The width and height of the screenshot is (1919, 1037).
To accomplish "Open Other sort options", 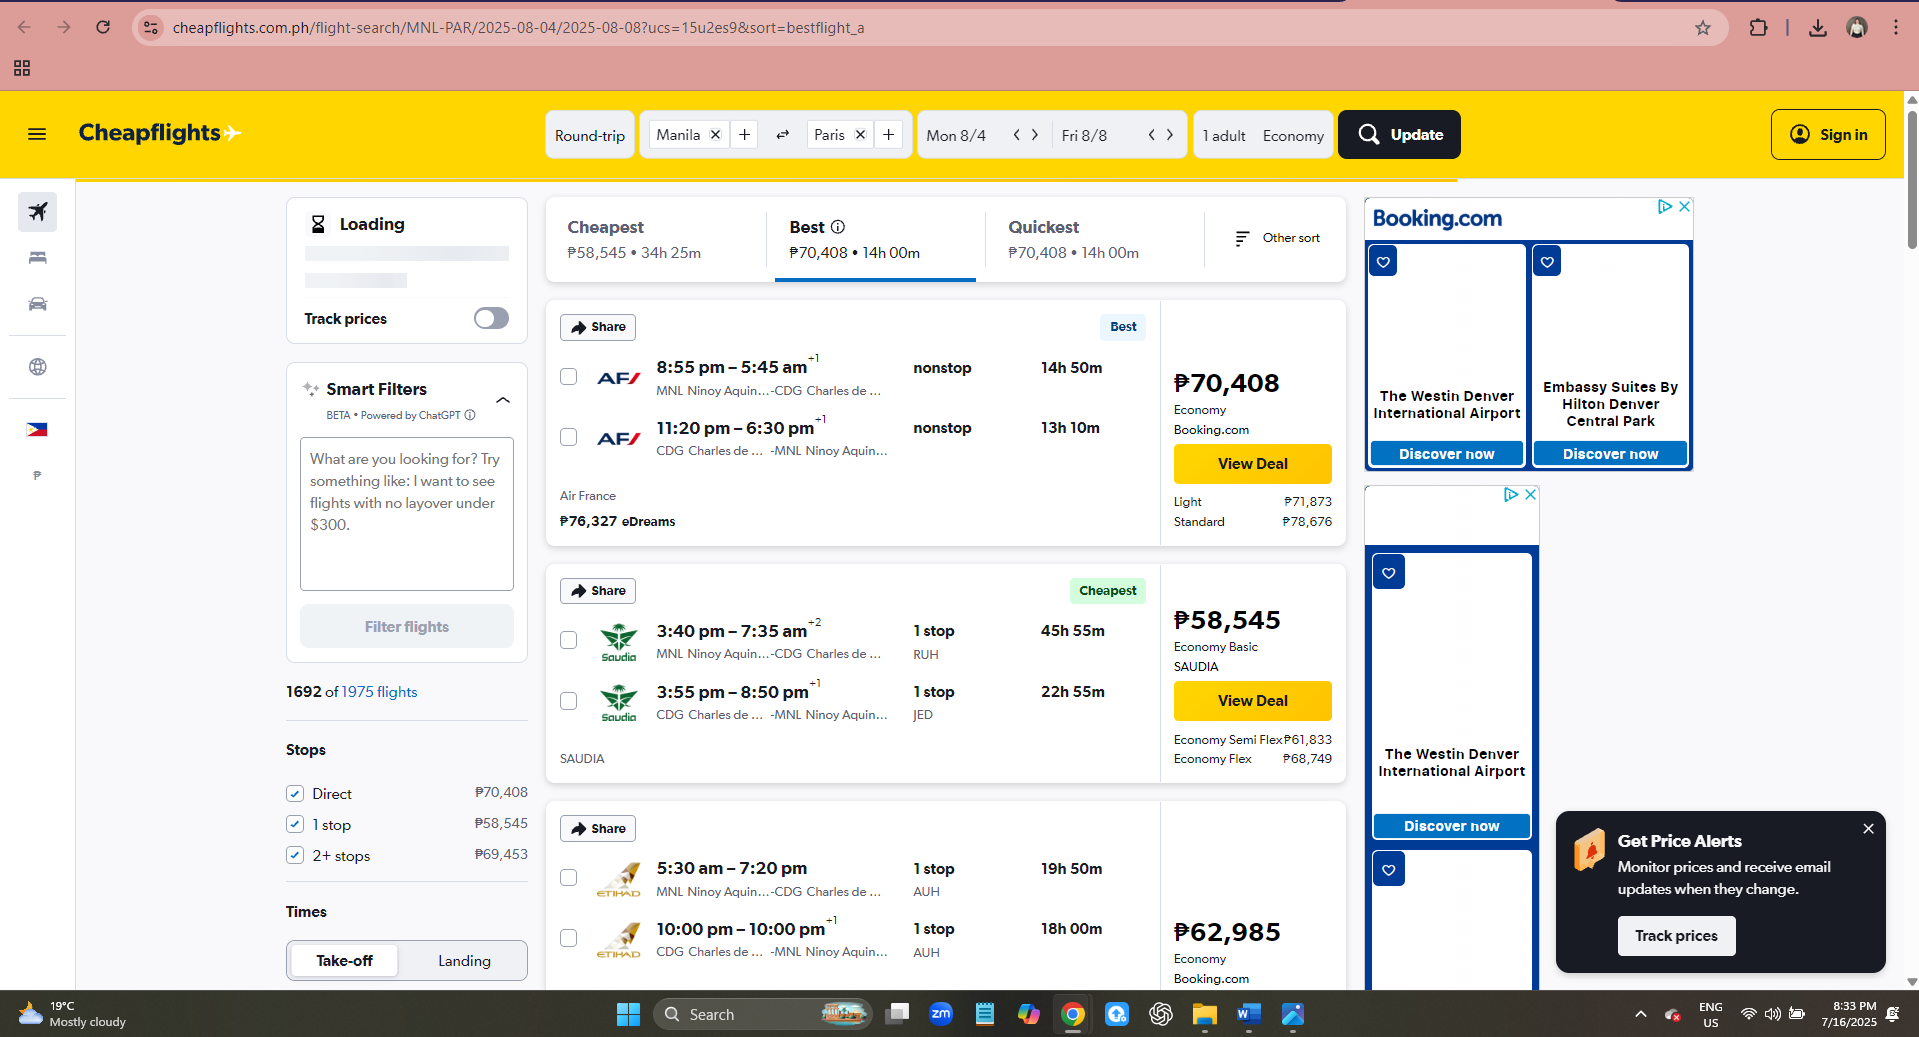I will (1277, 238).
